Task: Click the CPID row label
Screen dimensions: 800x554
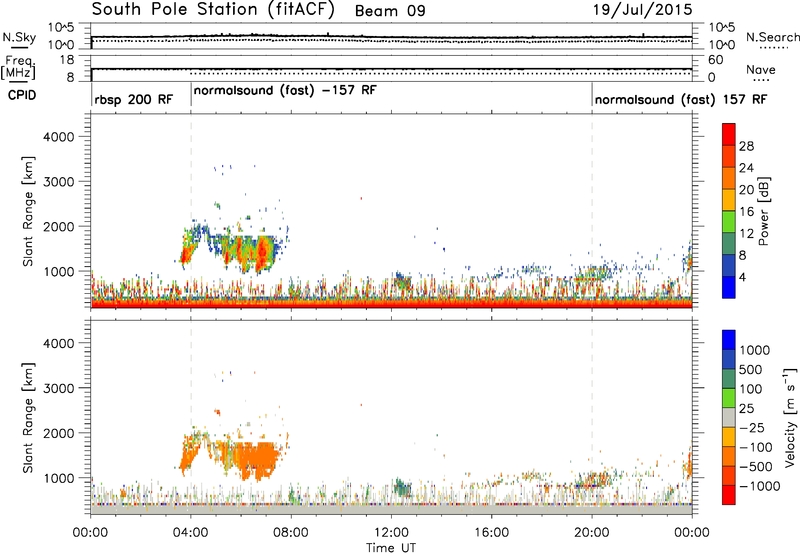Action: click(x=22, y=95)
